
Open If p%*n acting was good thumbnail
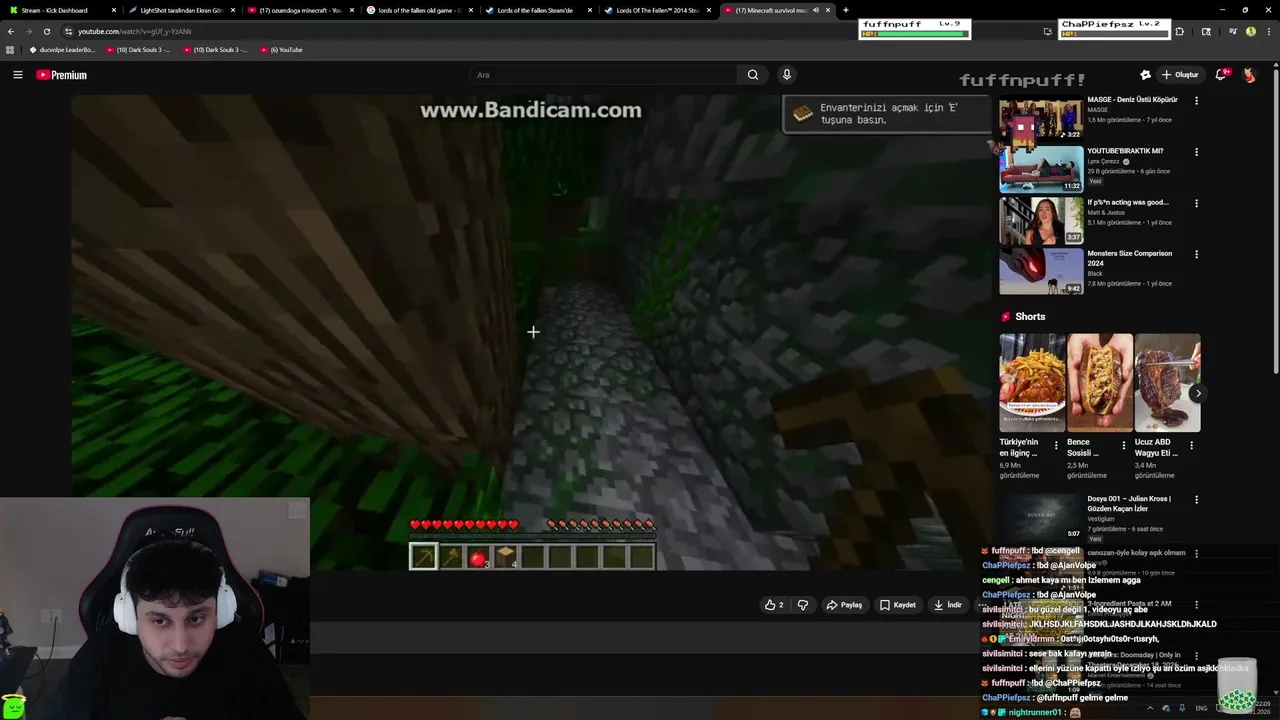1041,220
